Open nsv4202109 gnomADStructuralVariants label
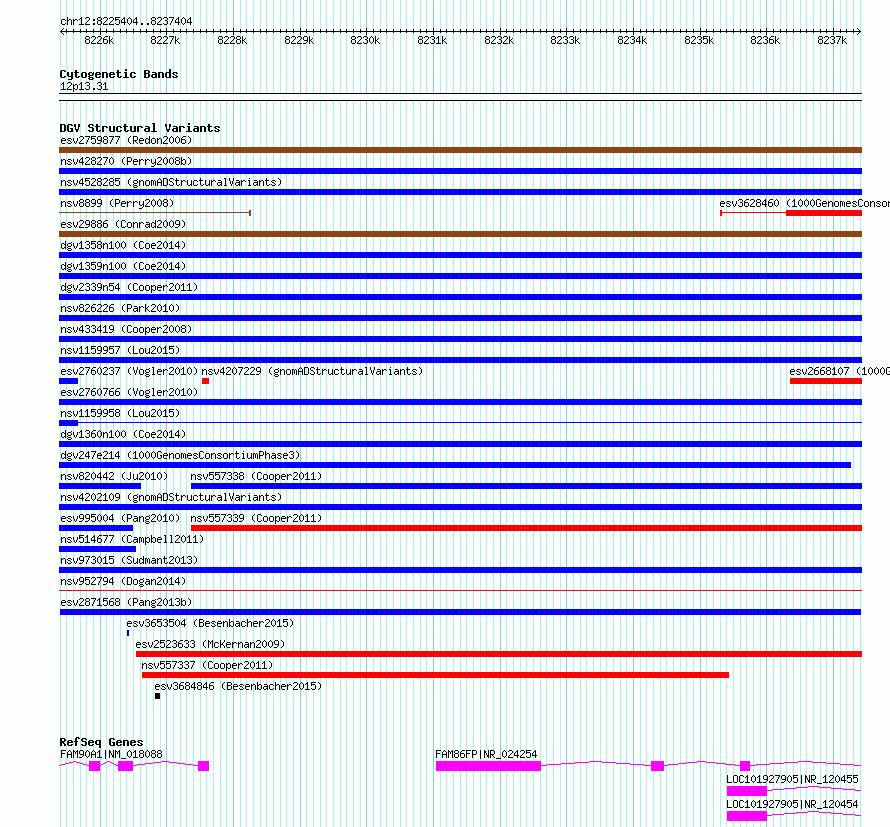 (171, 497)
